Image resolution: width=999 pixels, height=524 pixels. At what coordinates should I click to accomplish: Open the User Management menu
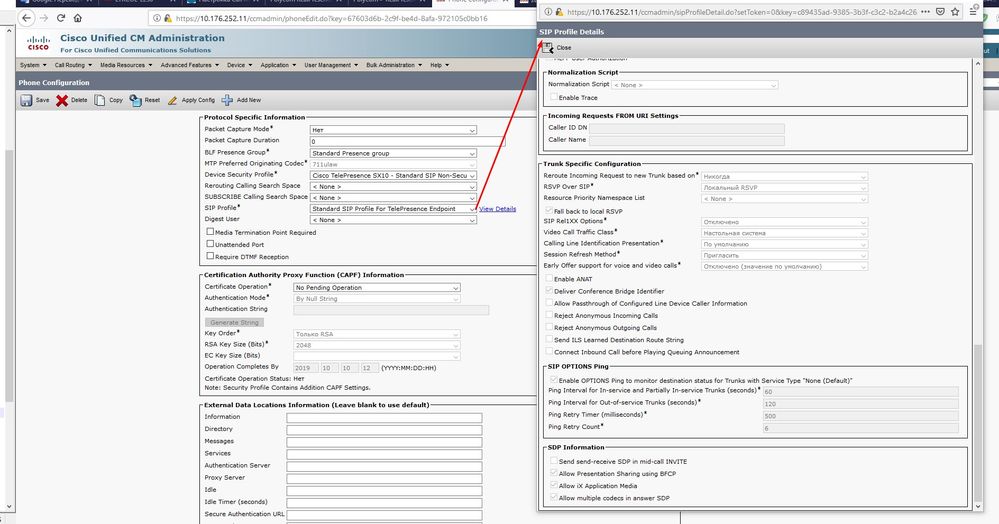pos(331,65)
